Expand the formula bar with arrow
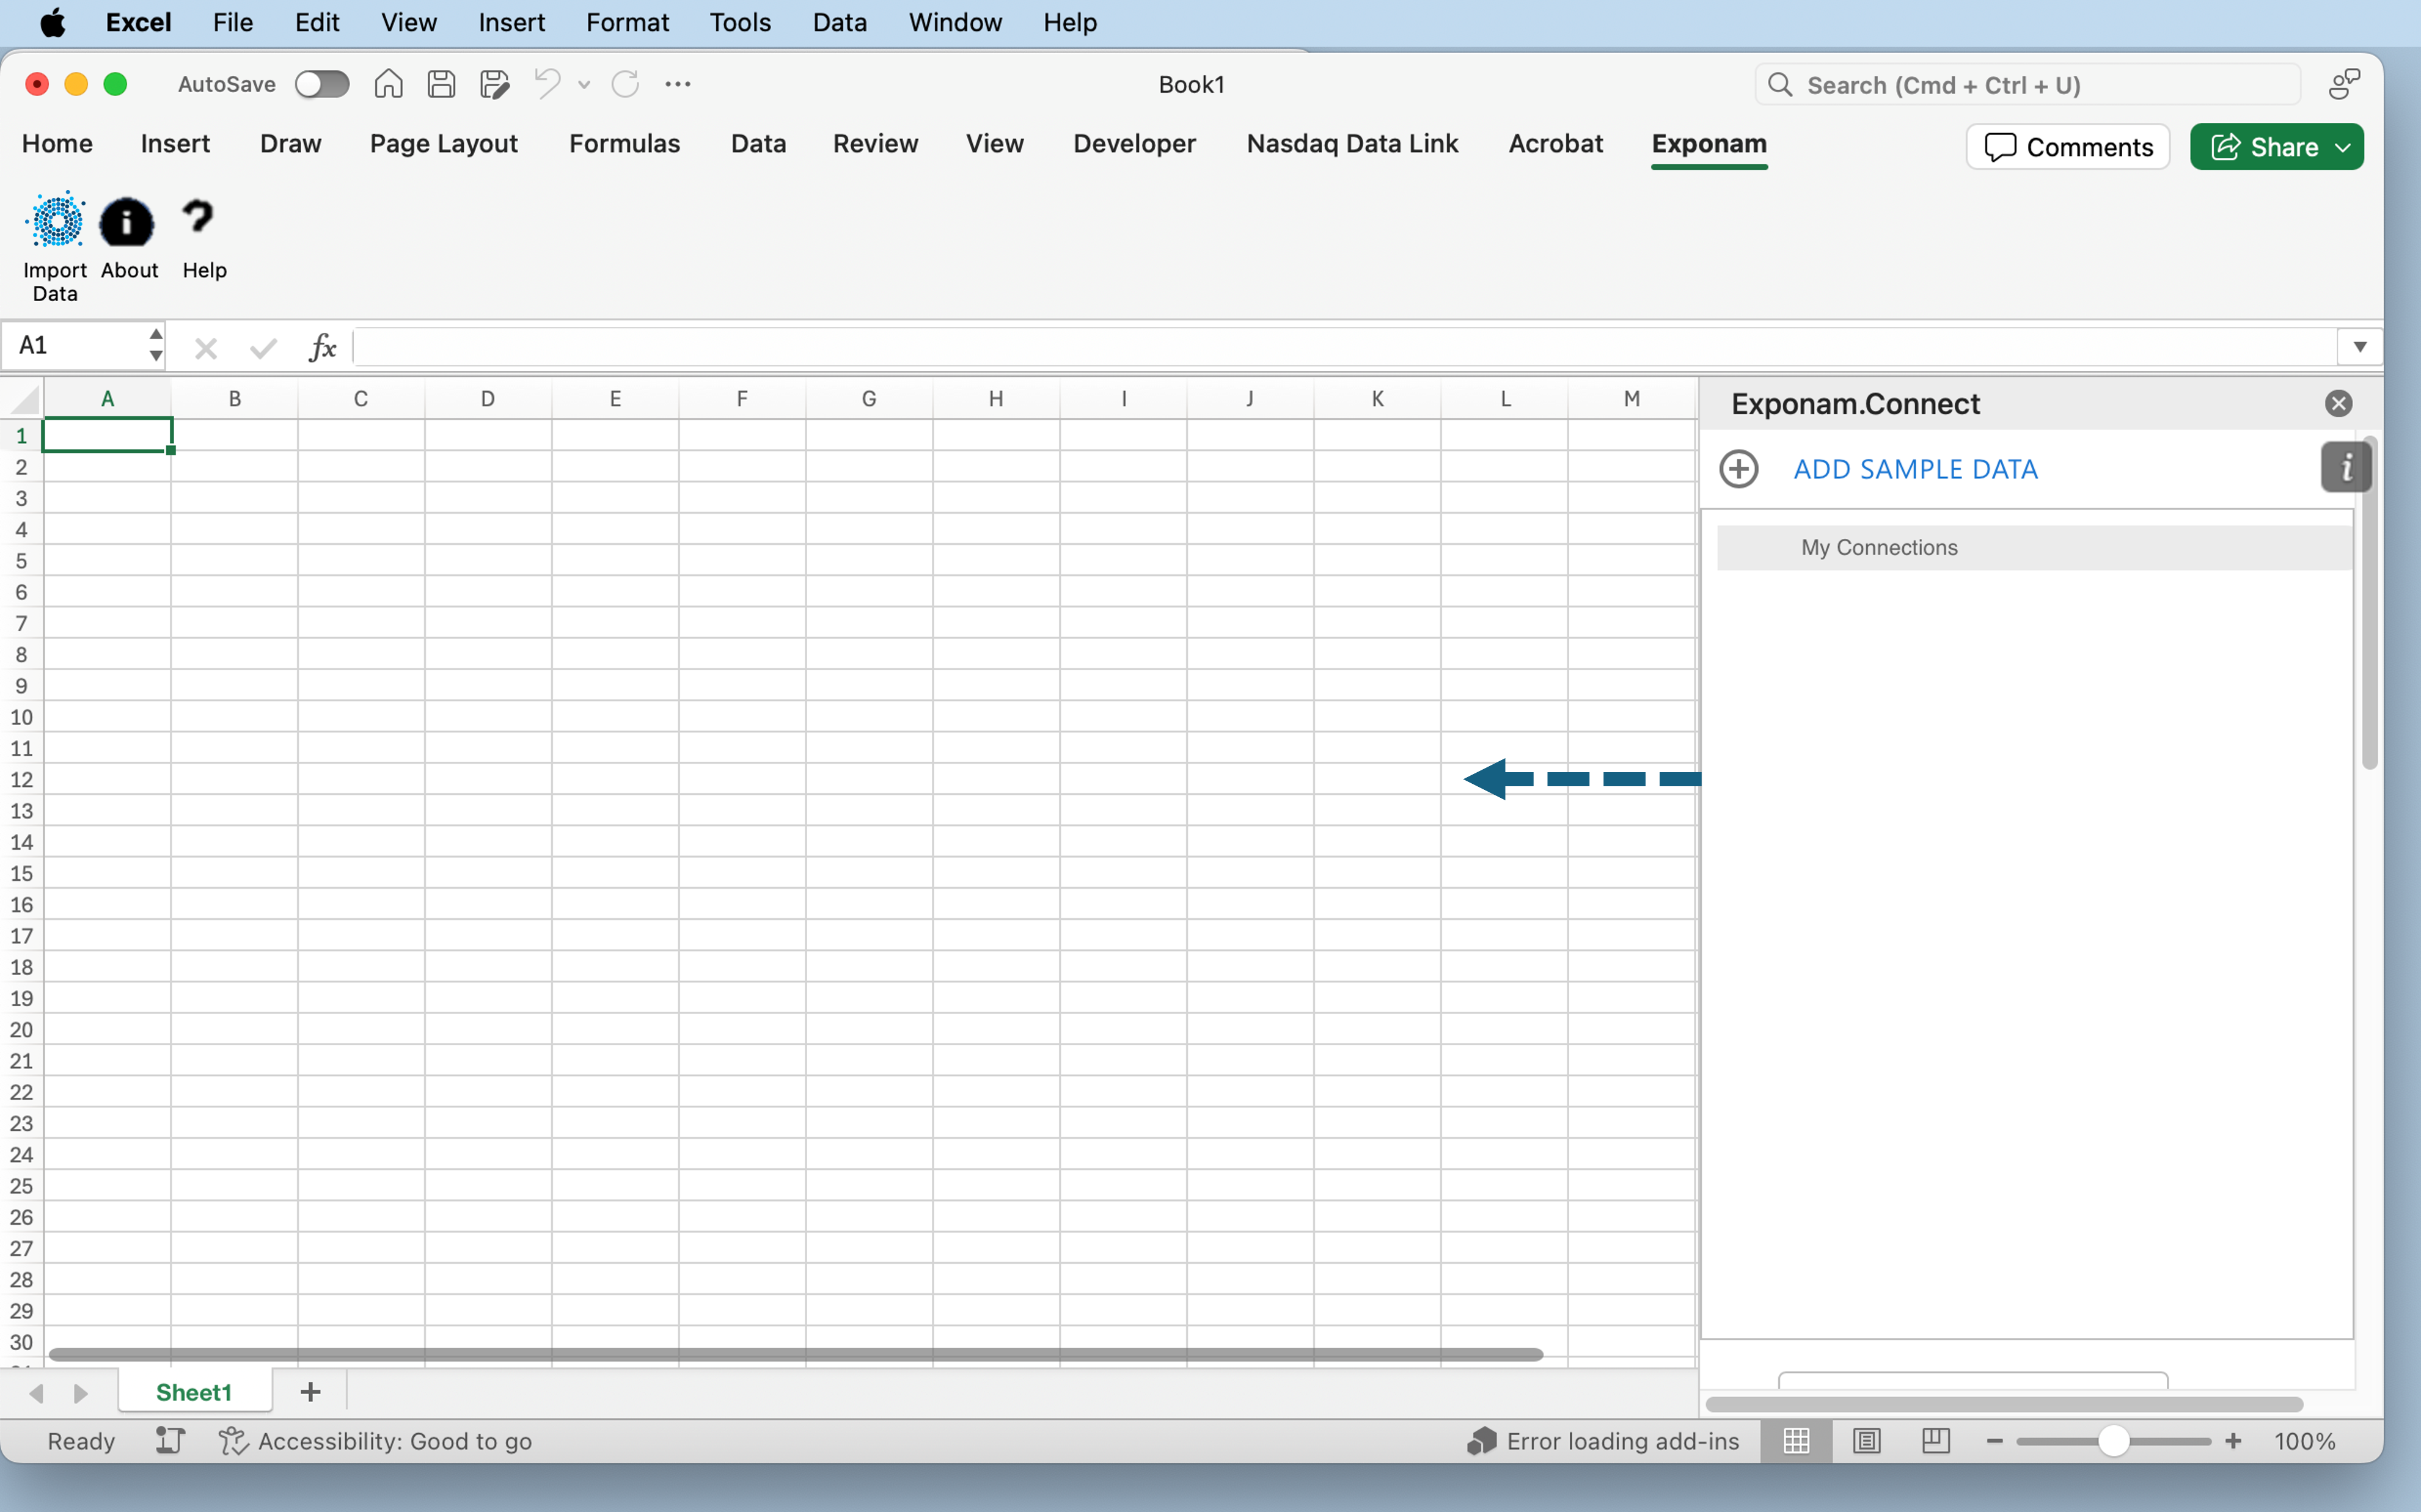Image resolution: width=2421 pixels, height=1512 pixels. (2360, 347)
